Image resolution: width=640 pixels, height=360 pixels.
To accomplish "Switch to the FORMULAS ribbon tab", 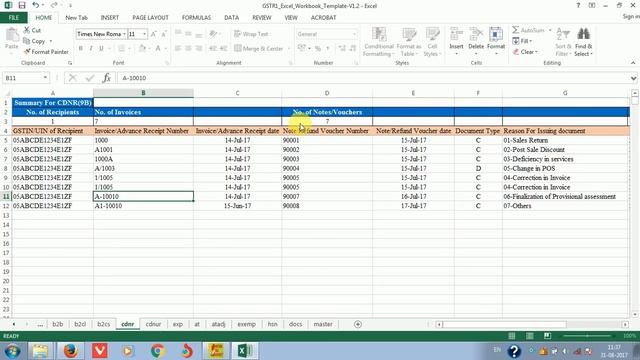I will click(x=196, y=18).
